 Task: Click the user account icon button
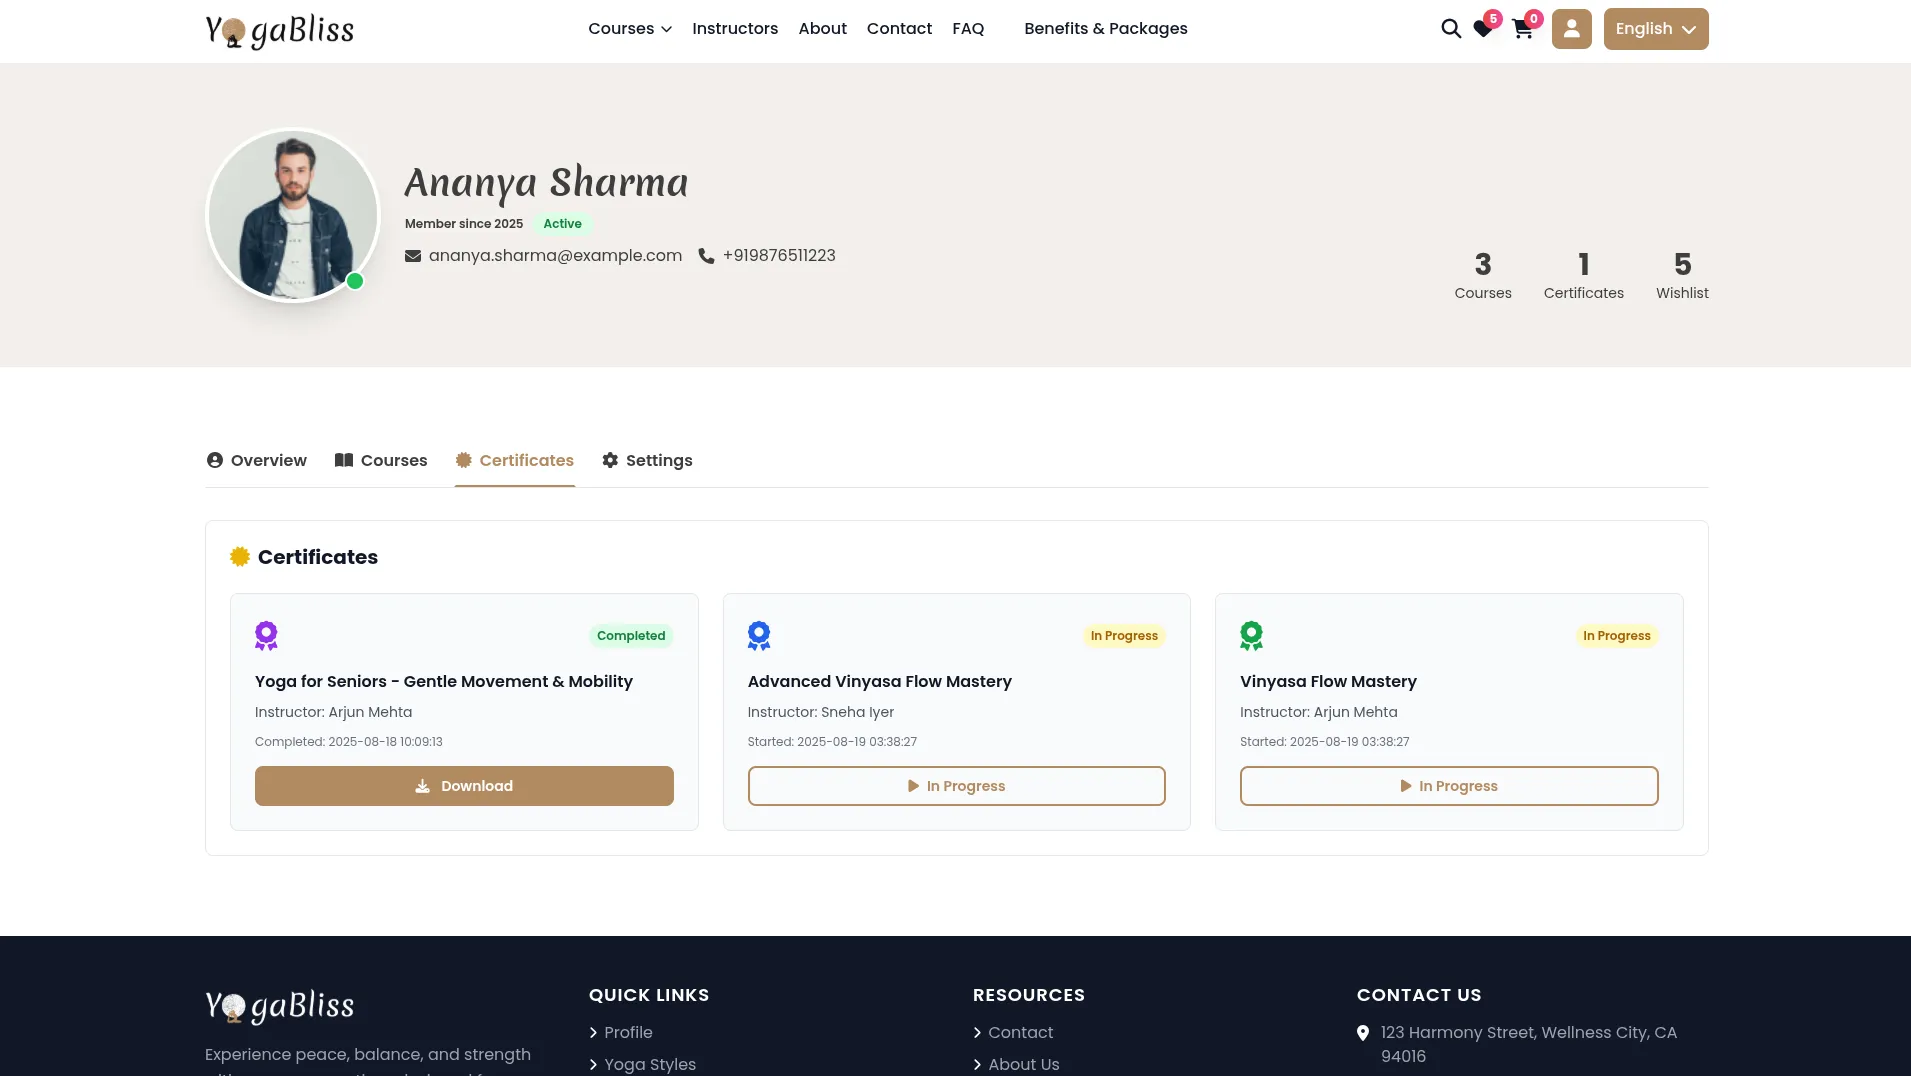tap(1571, 29)
